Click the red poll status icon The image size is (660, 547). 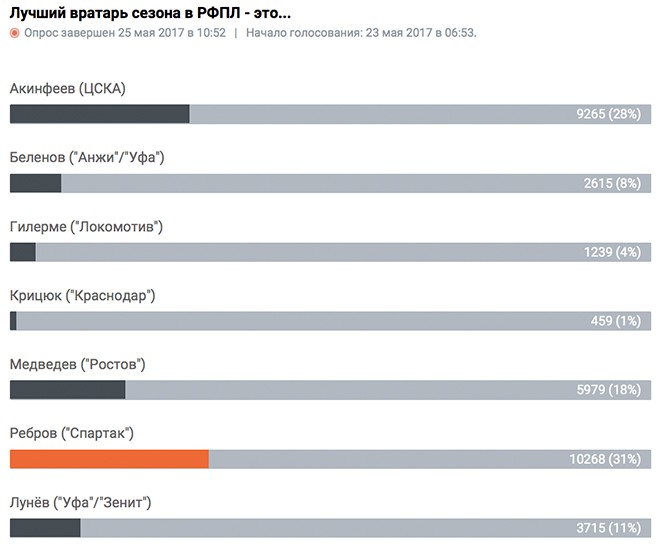[x=14, y=33]
